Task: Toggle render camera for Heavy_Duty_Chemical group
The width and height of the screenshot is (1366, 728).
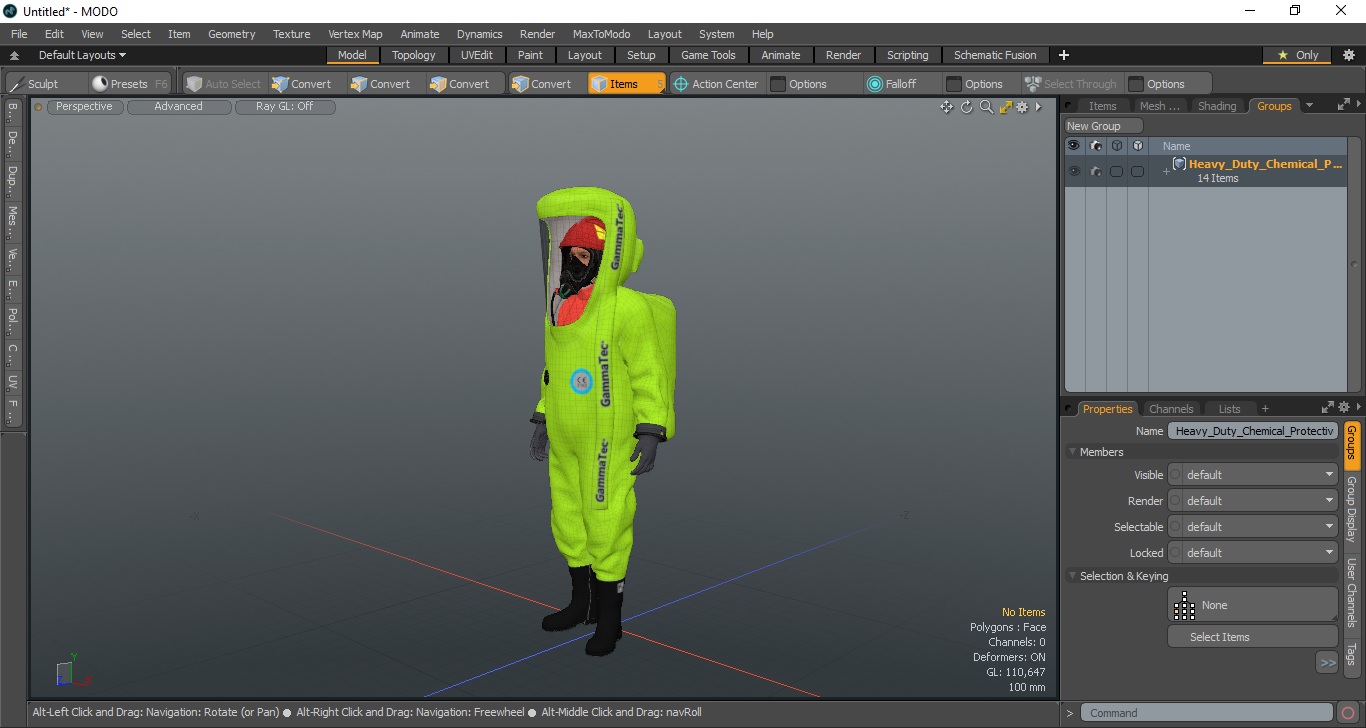Action: [x=1095, y=172]
